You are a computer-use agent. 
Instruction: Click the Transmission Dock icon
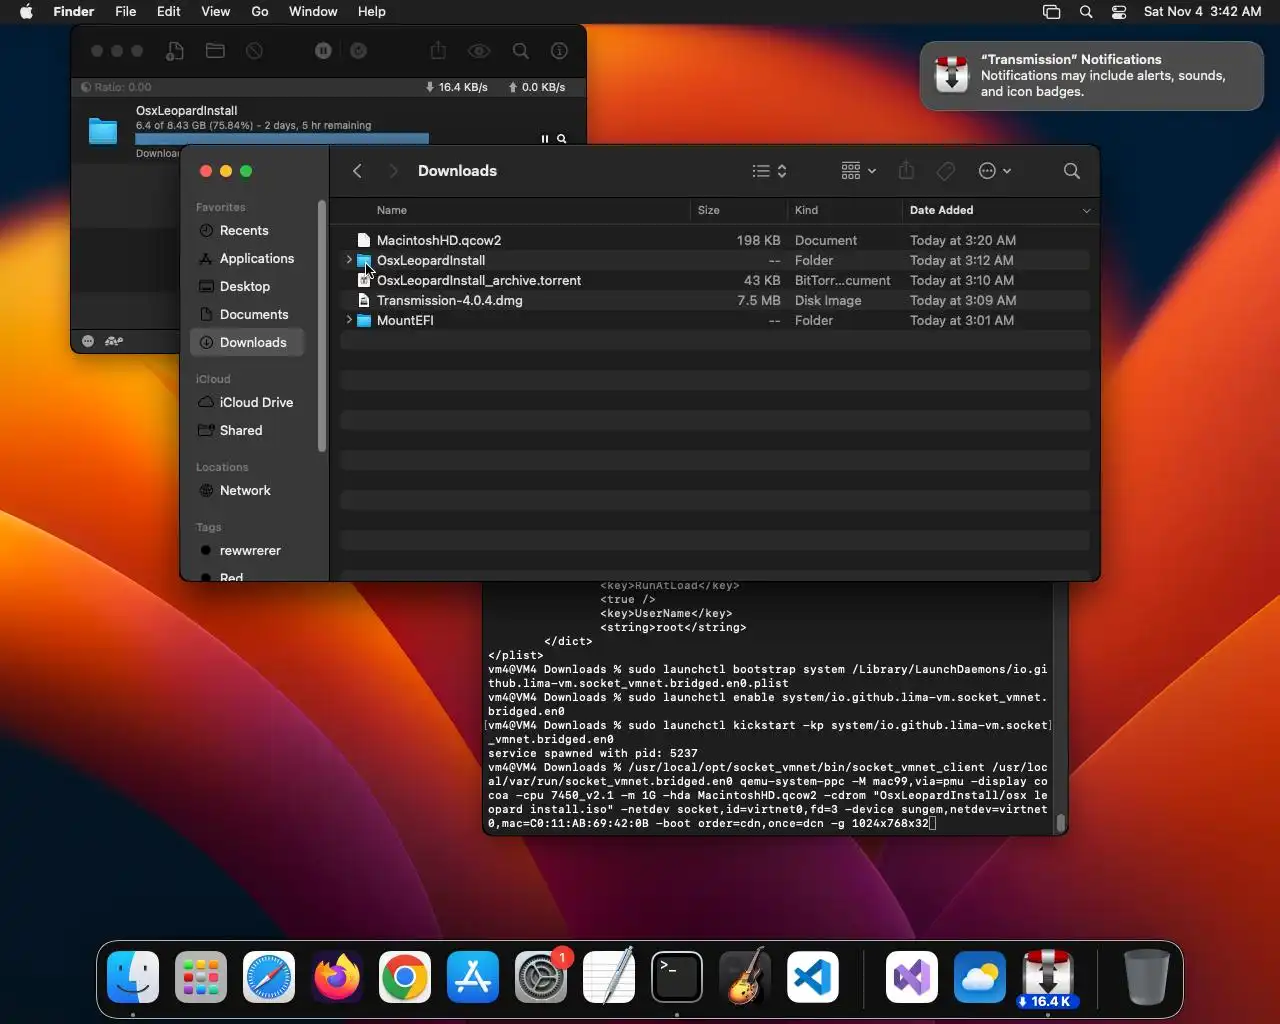click(x=1048, y=977)
